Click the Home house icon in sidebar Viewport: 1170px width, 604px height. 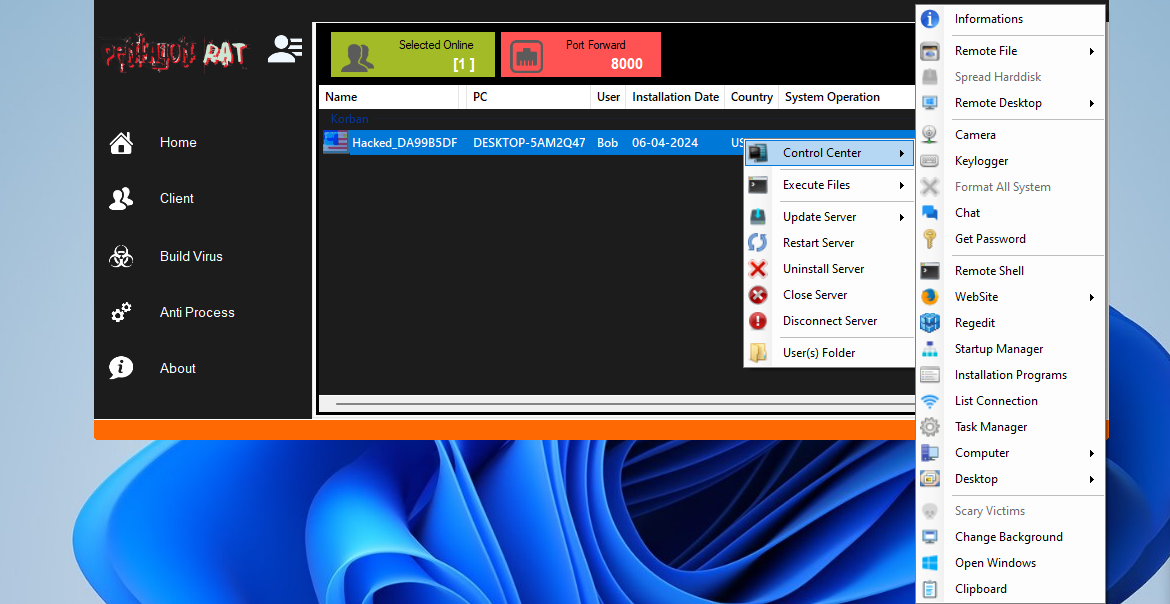point(121,143)
